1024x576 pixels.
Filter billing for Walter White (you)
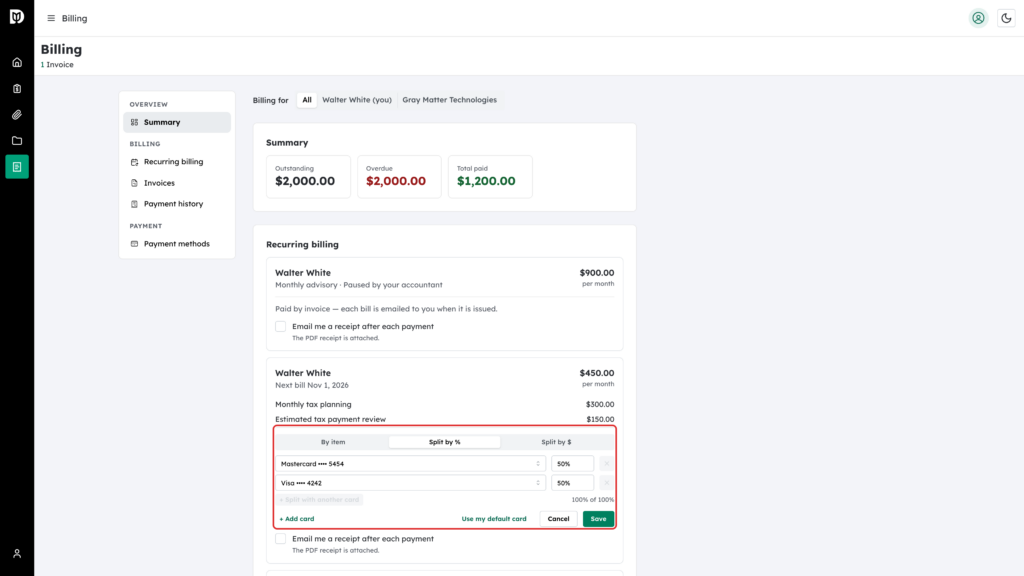[x=357, y=100]
